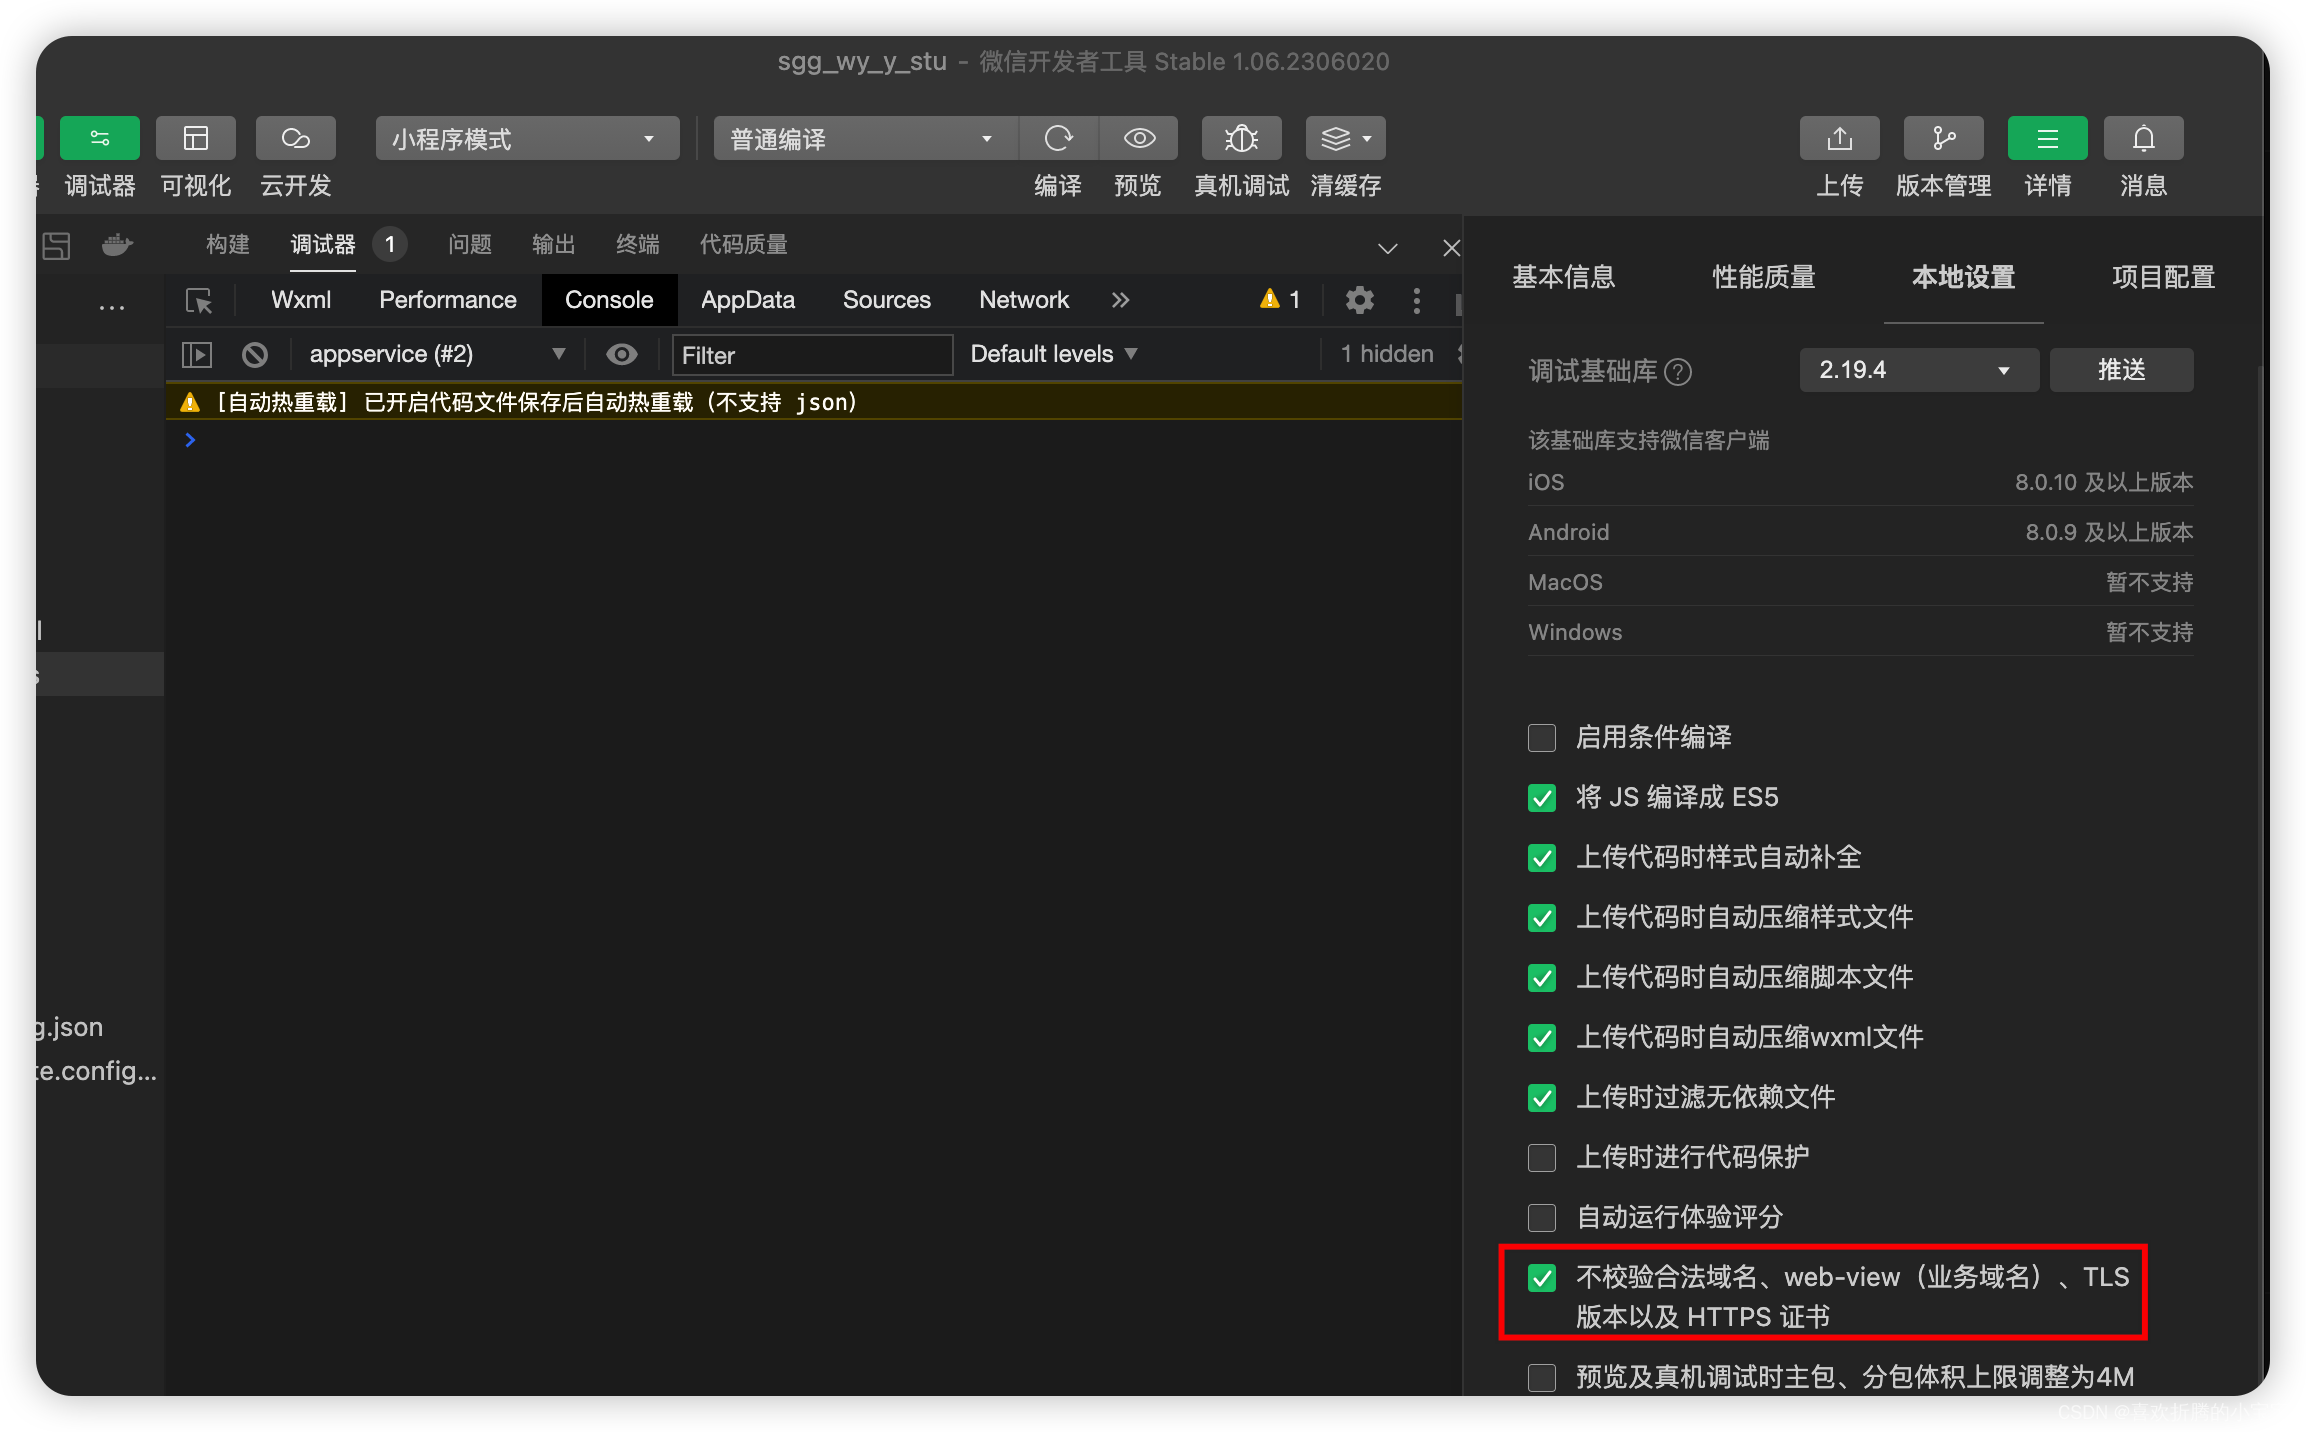2306x1432 pixels.
Task: Switch to the 项目配置 tab
Action: coord(2162,277)
